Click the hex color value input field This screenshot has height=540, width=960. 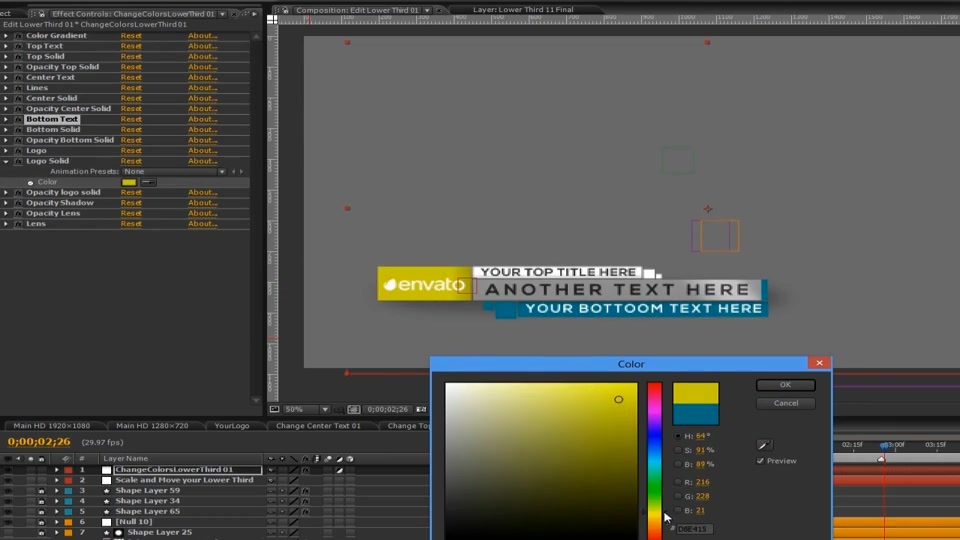tap(694, 529)
